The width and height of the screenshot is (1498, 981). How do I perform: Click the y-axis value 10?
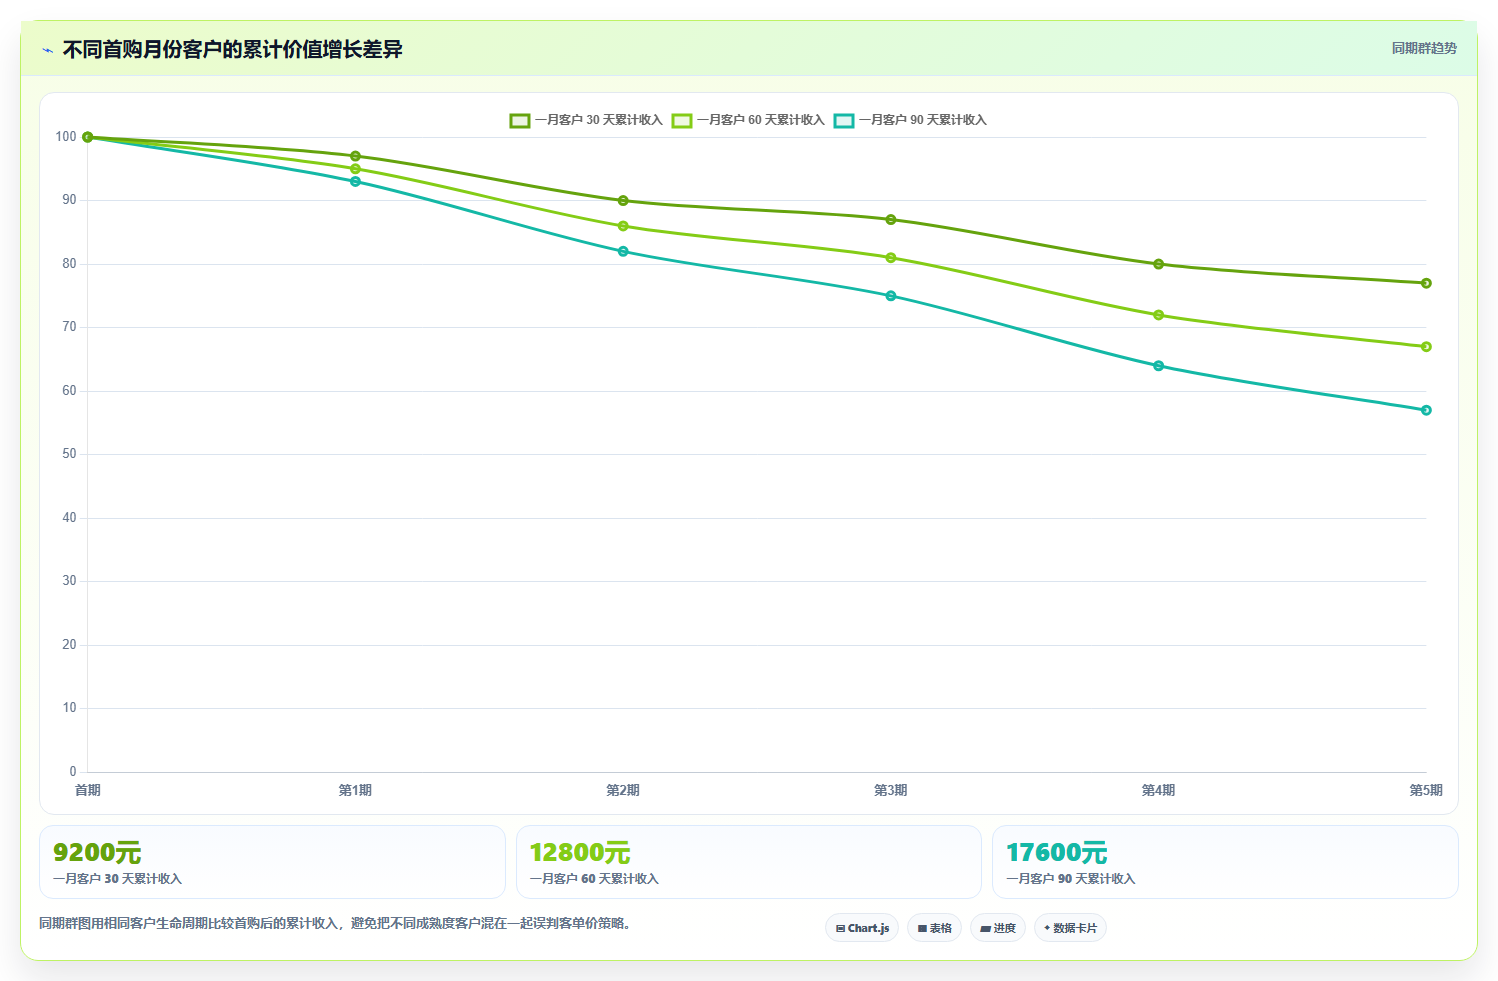coord(69,708)
